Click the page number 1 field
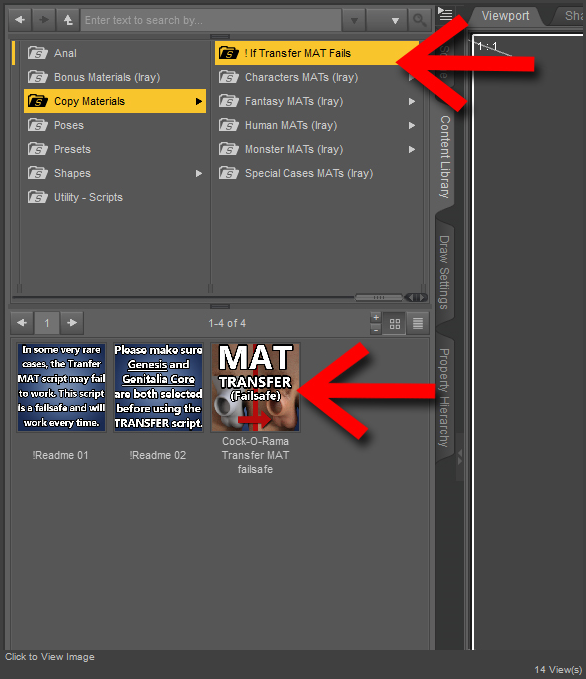586x679 pixels. tap(47, 323)
